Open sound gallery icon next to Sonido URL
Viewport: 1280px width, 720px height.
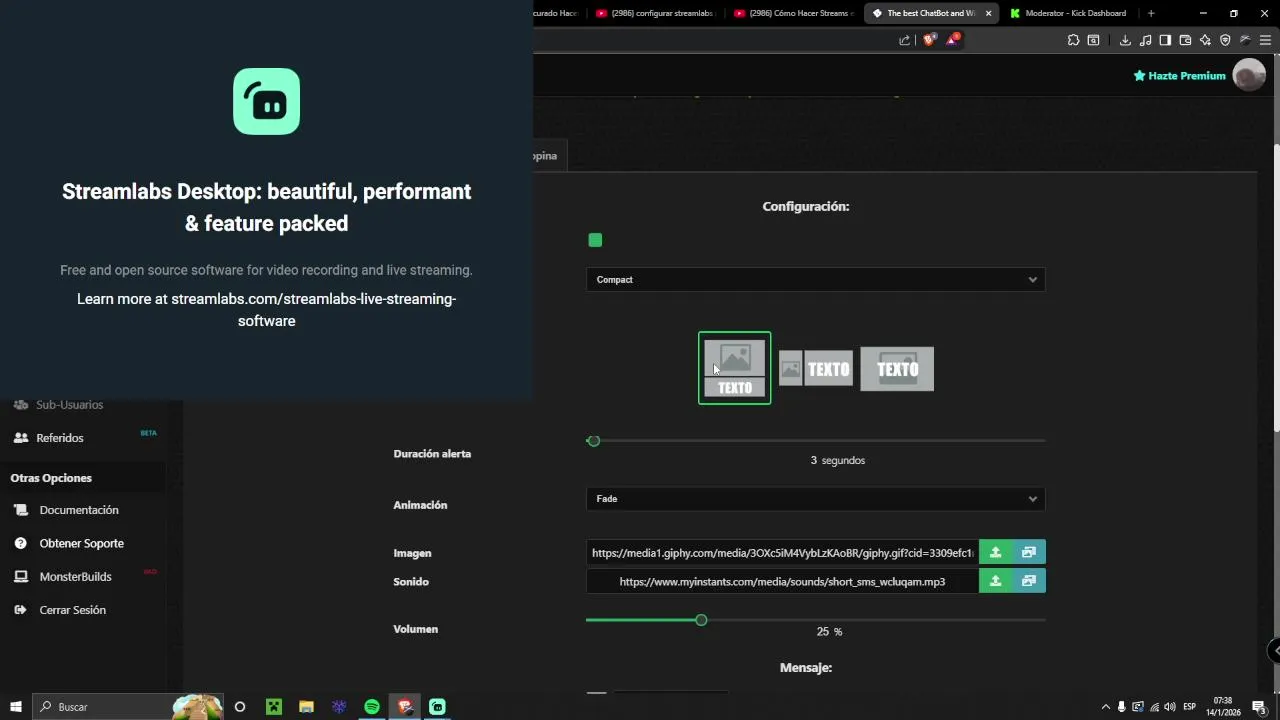click(1029, 581)
